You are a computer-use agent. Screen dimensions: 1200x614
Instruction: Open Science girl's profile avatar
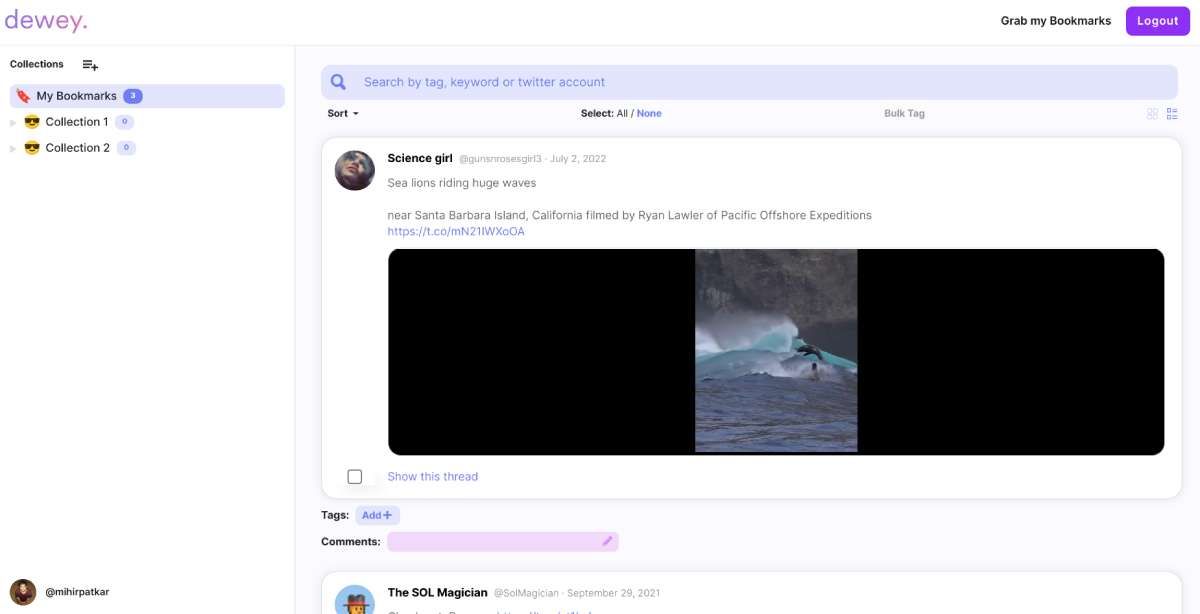tap(354, 170)
